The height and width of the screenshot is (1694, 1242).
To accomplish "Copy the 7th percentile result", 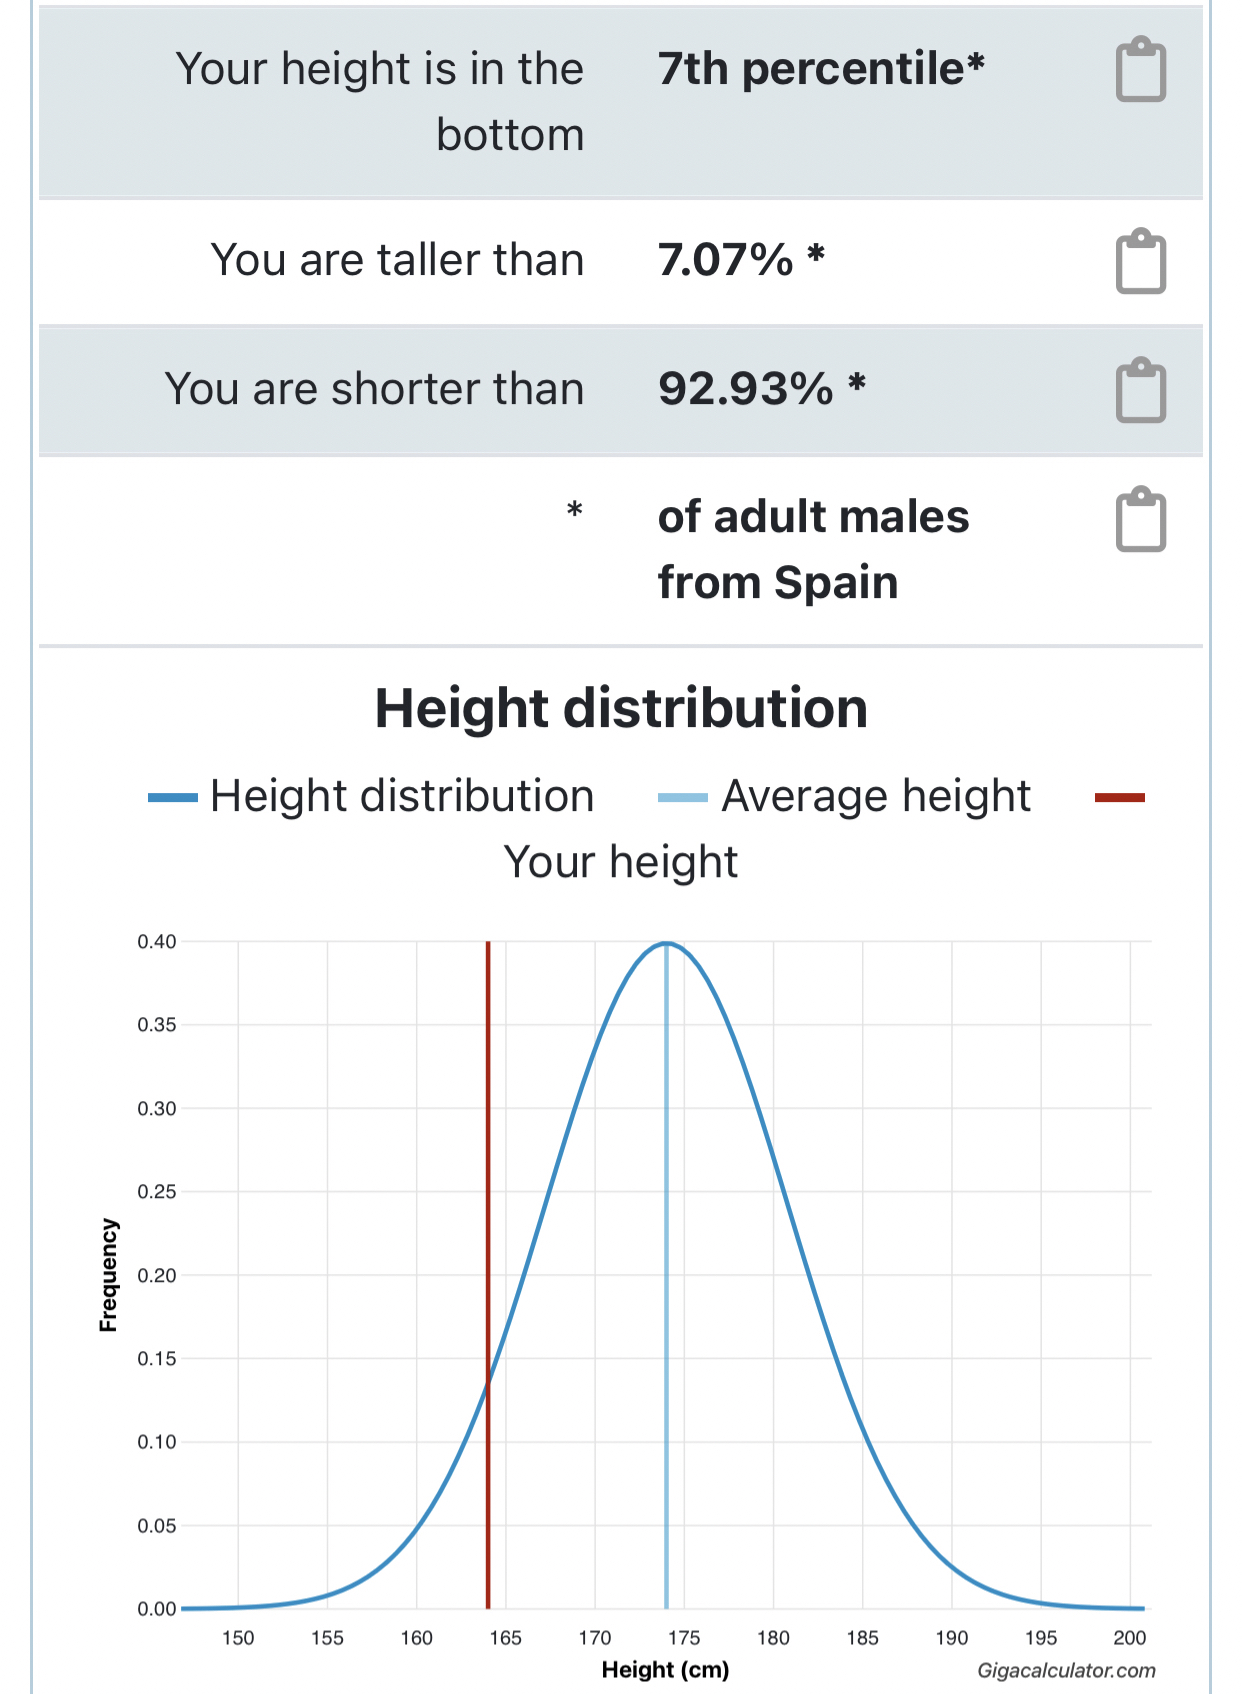I will coord(1140,70).
